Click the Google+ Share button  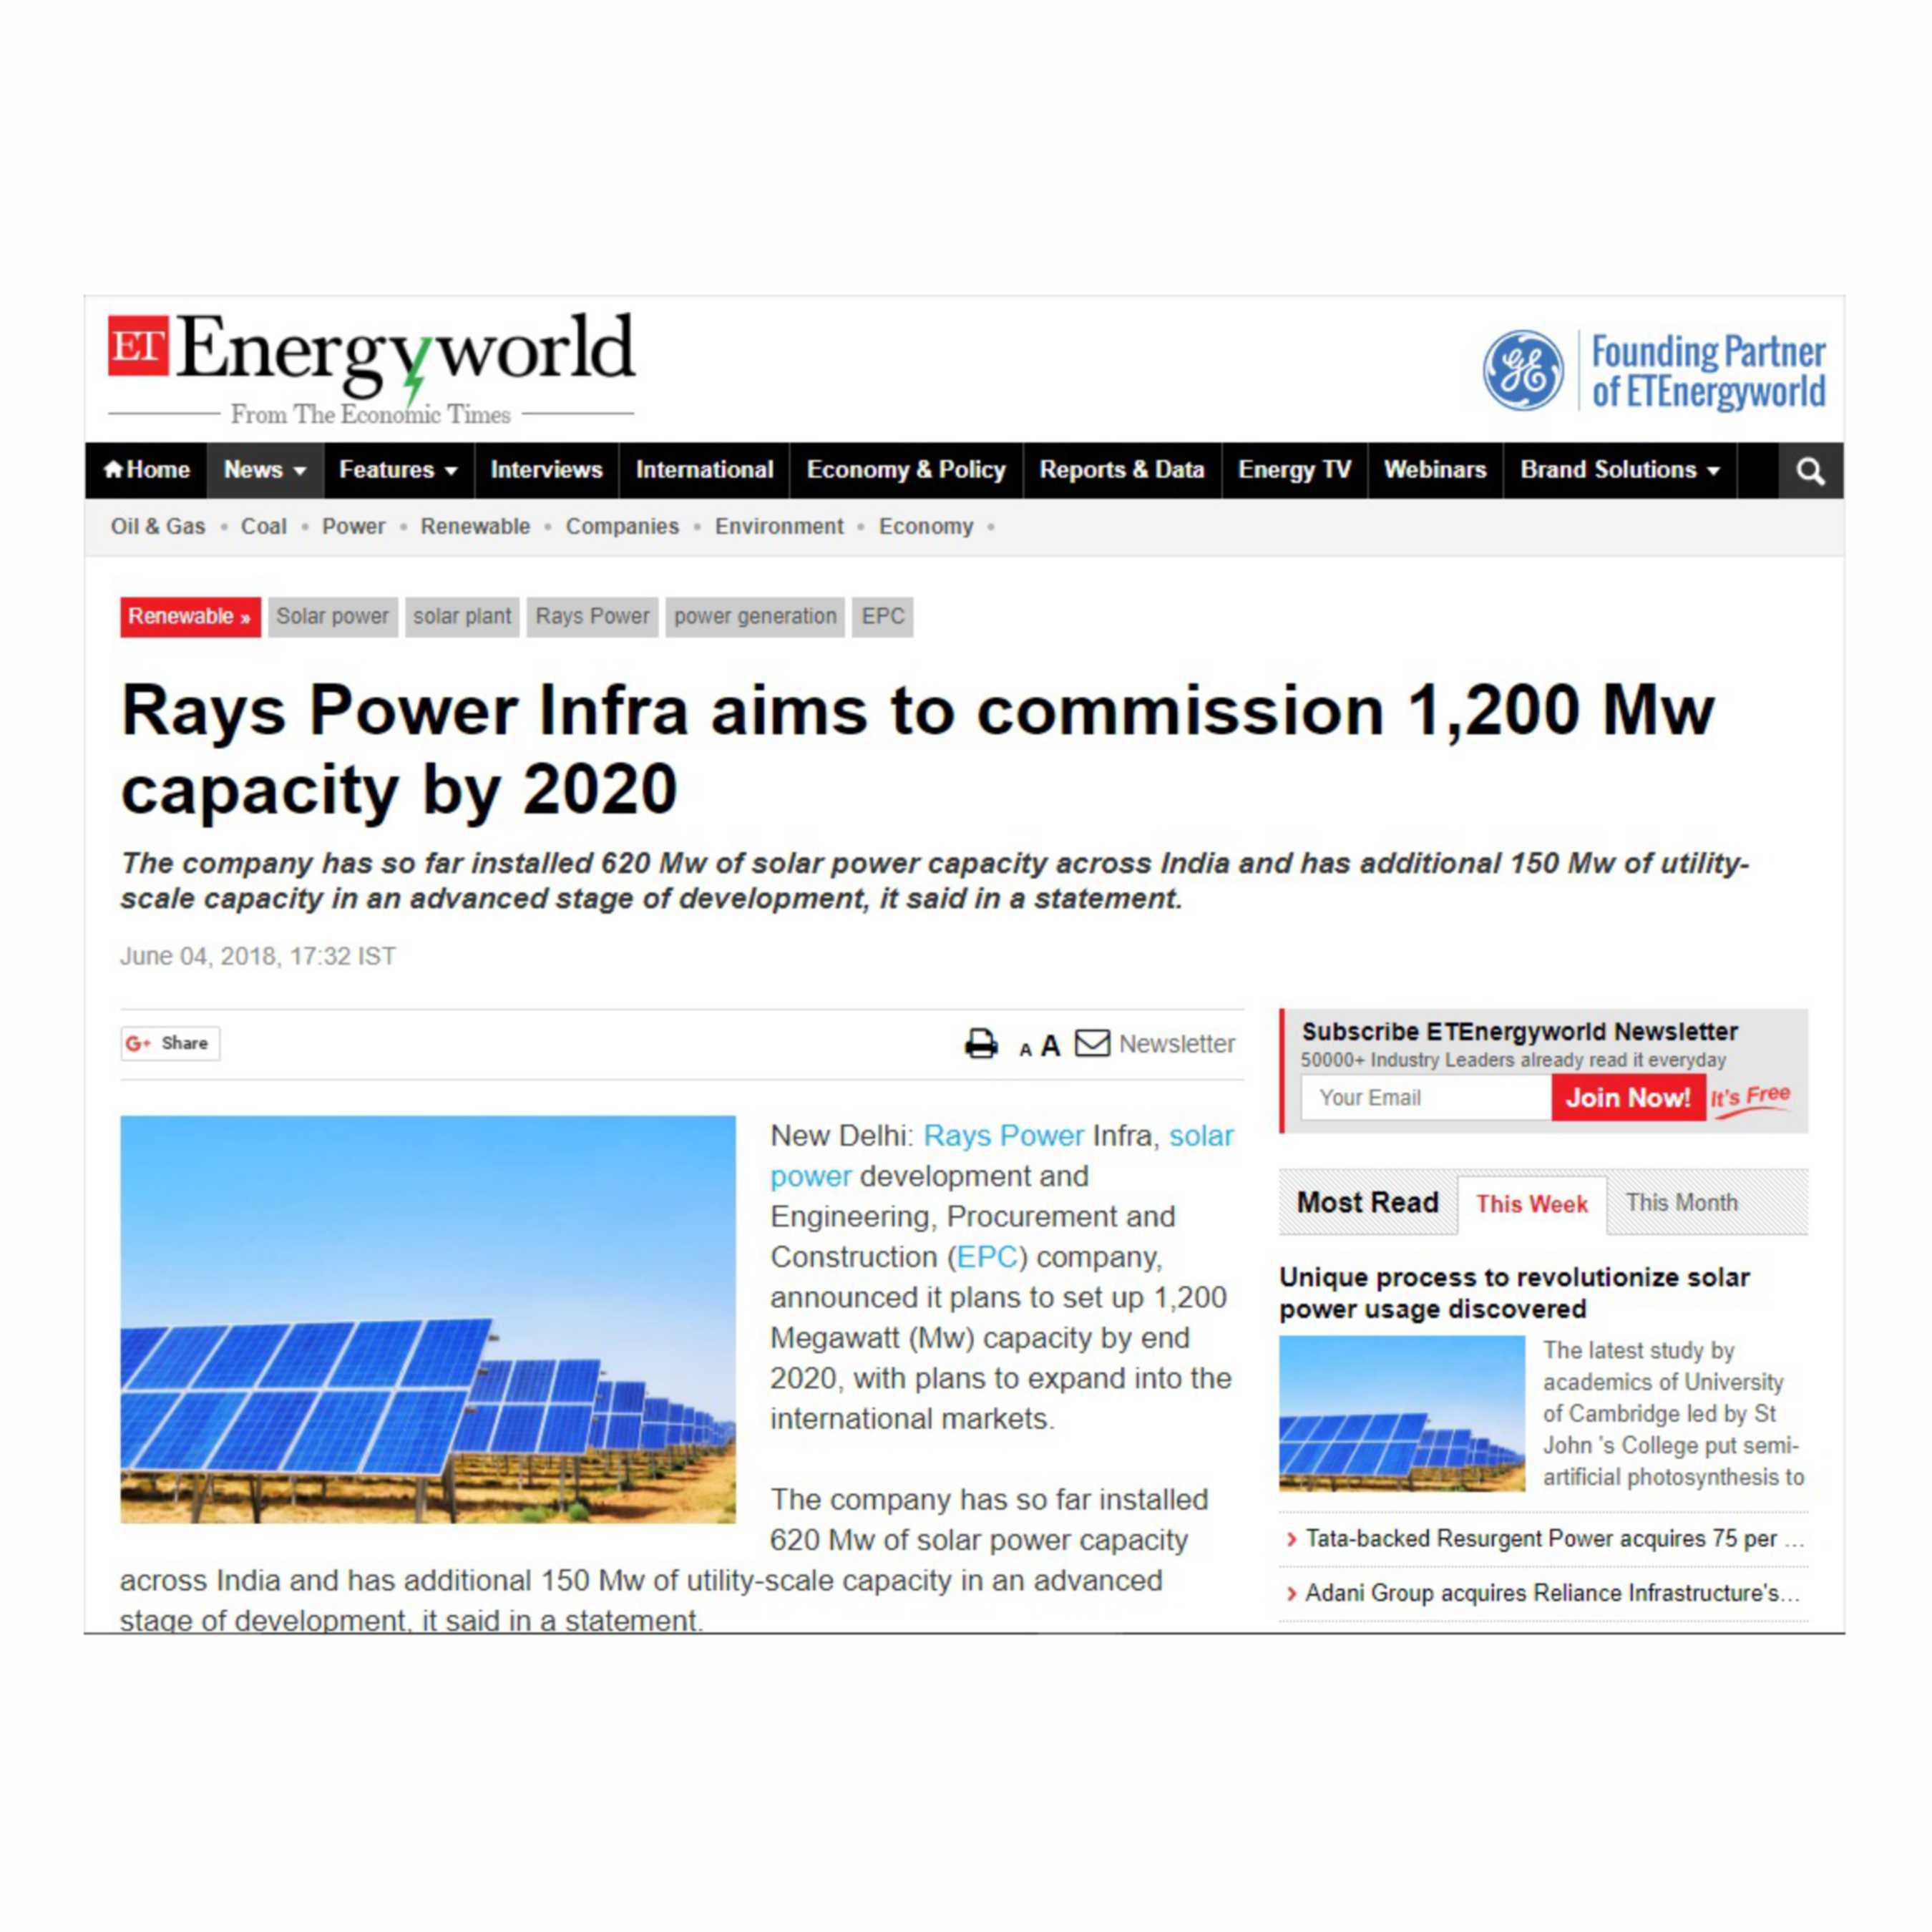tap(169, 1043)
